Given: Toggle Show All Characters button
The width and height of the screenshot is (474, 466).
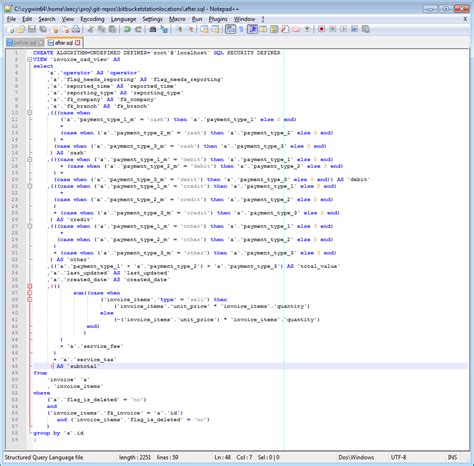Looking at the screenshot, I should [241, 29].
